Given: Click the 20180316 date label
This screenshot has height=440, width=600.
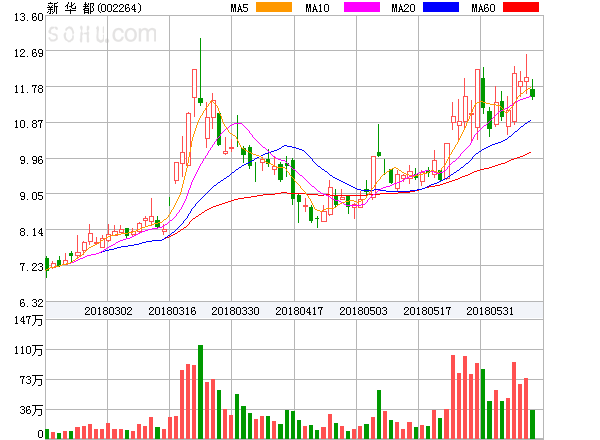Looking at the screenshot, I should [172, 311].
